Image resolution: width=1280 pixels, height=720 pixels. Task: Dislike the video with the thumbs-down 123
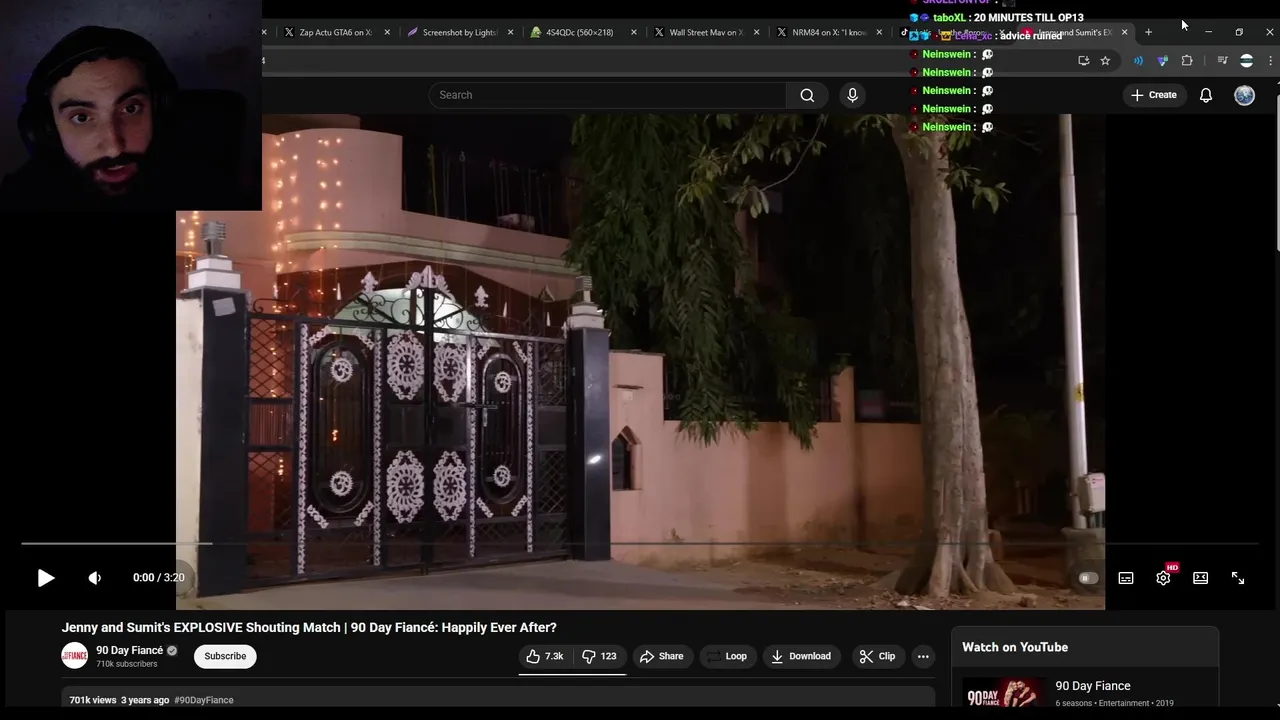tap(600, 656)
